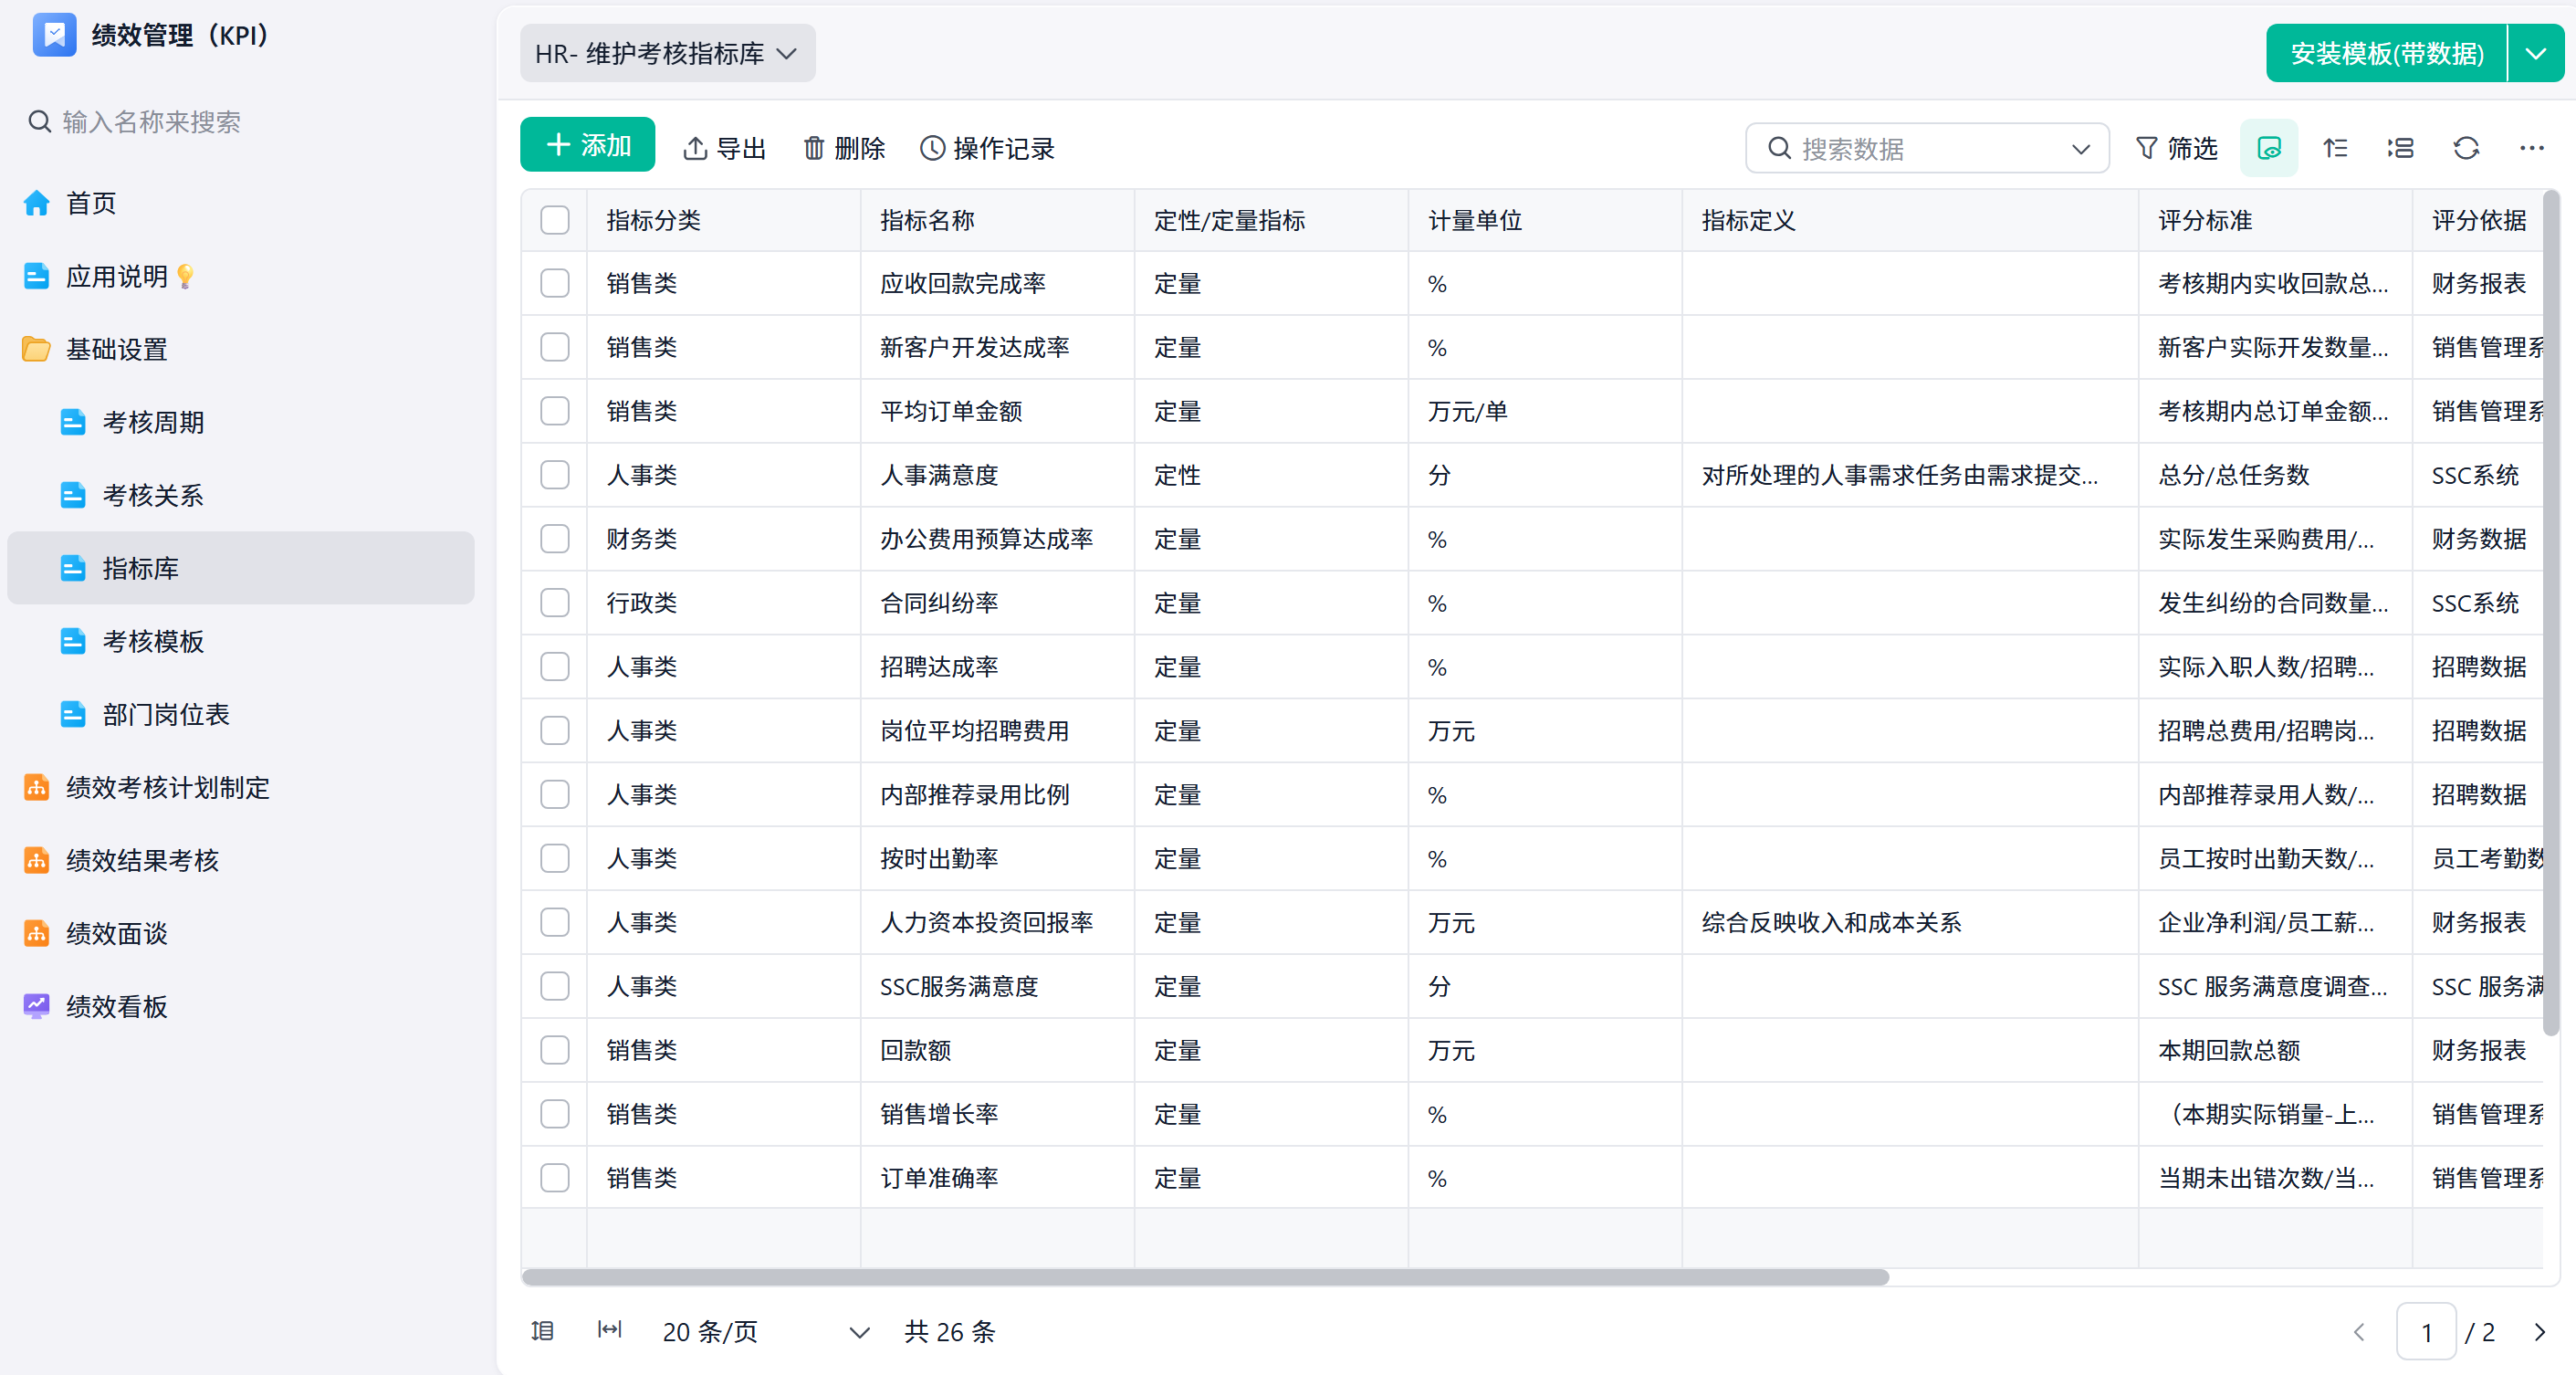Expand the install template arrow dropdown
The width and height of the screenshot is (2576, 1375).
coord(2535,53)
